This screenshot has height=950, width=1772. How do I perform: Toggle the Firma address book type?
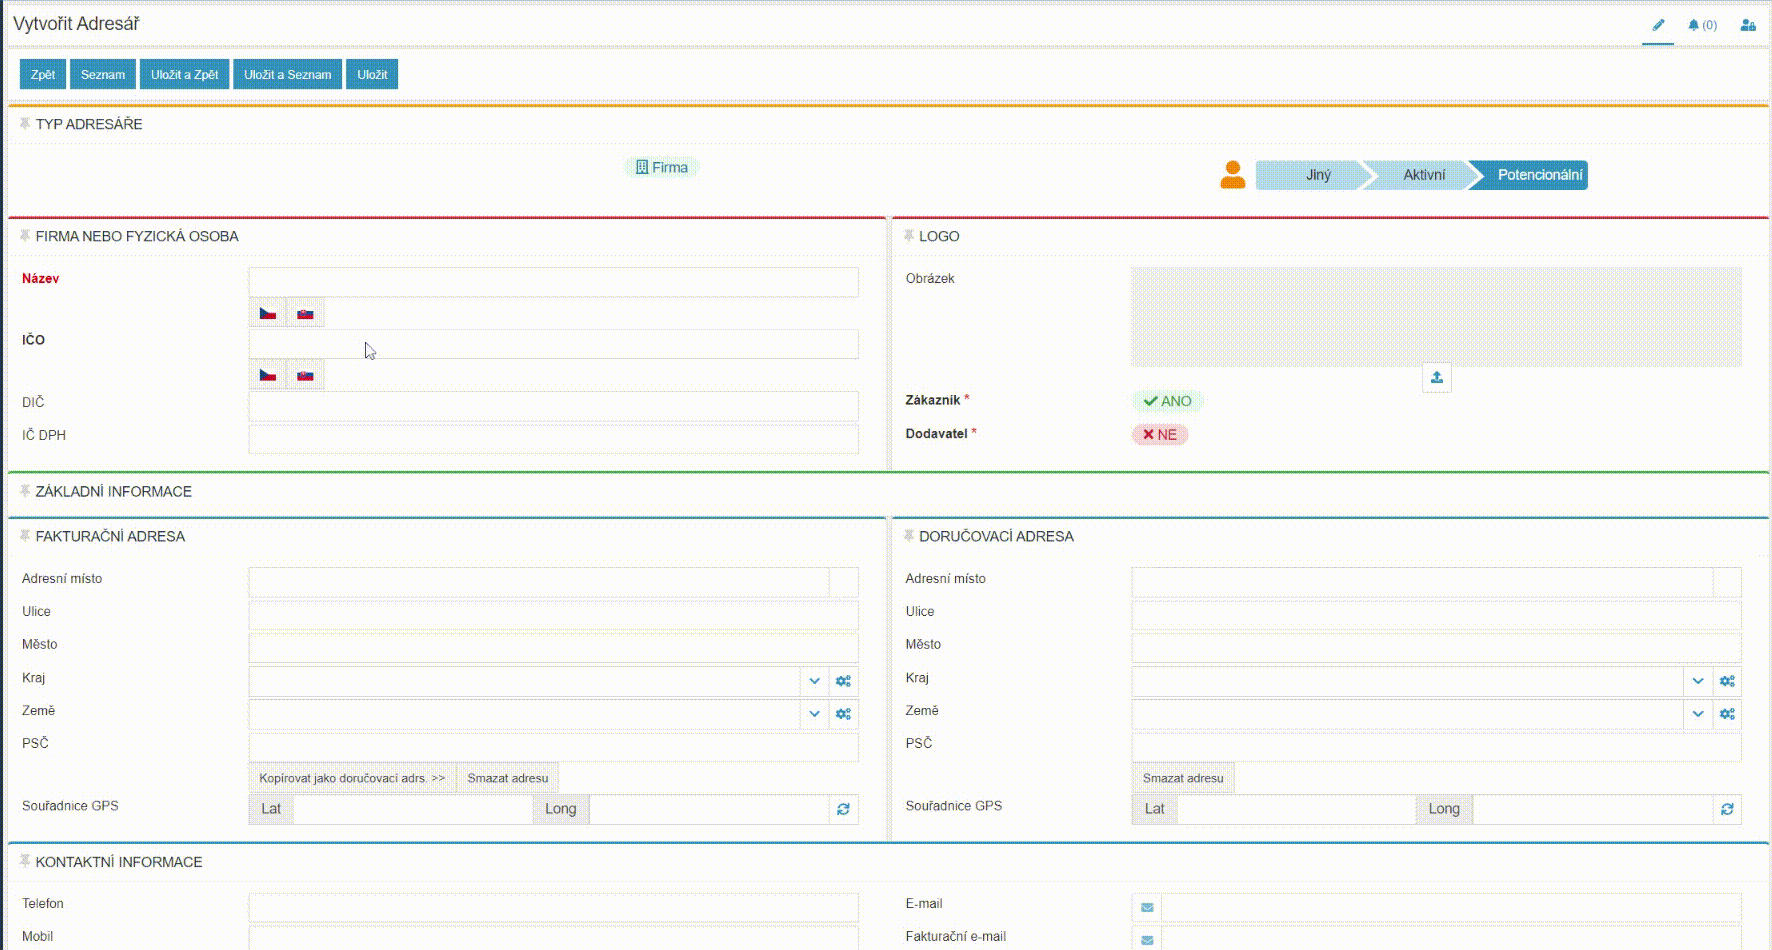[x=662, y=167]
